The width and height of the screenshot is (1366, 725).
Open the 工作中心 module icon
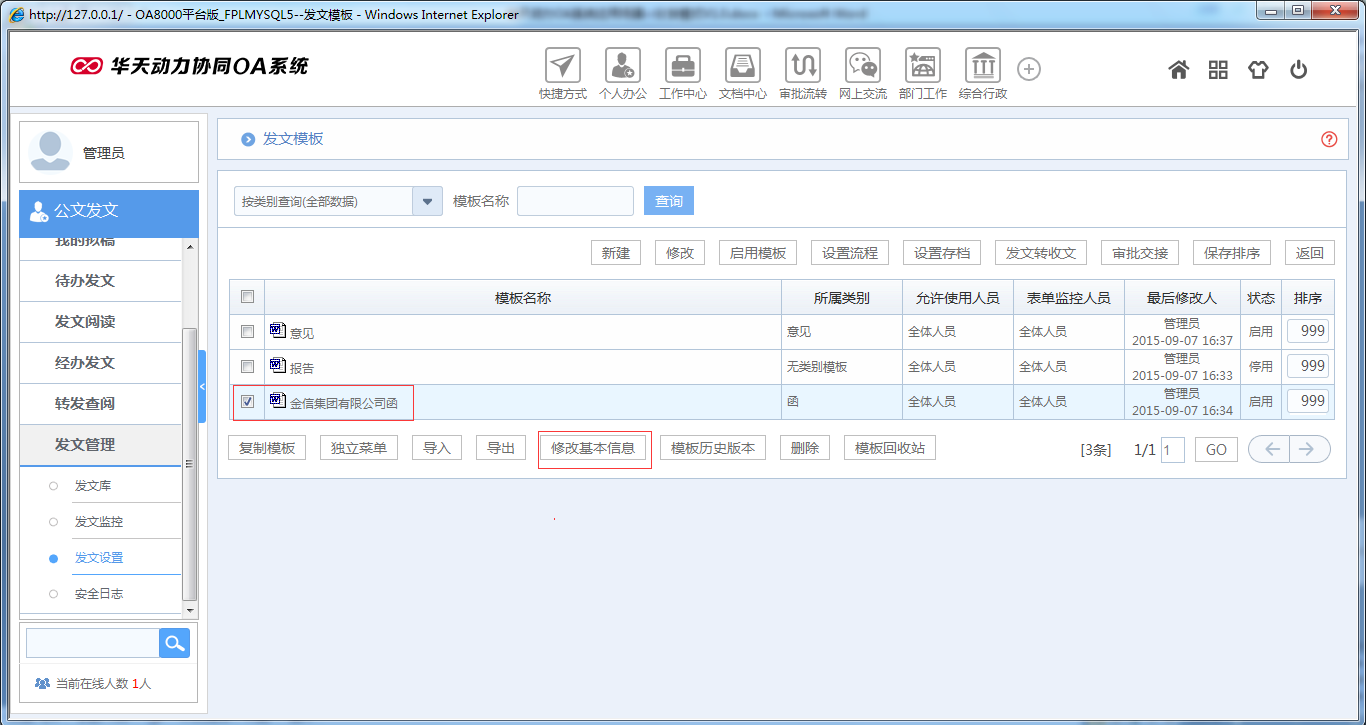682,68
